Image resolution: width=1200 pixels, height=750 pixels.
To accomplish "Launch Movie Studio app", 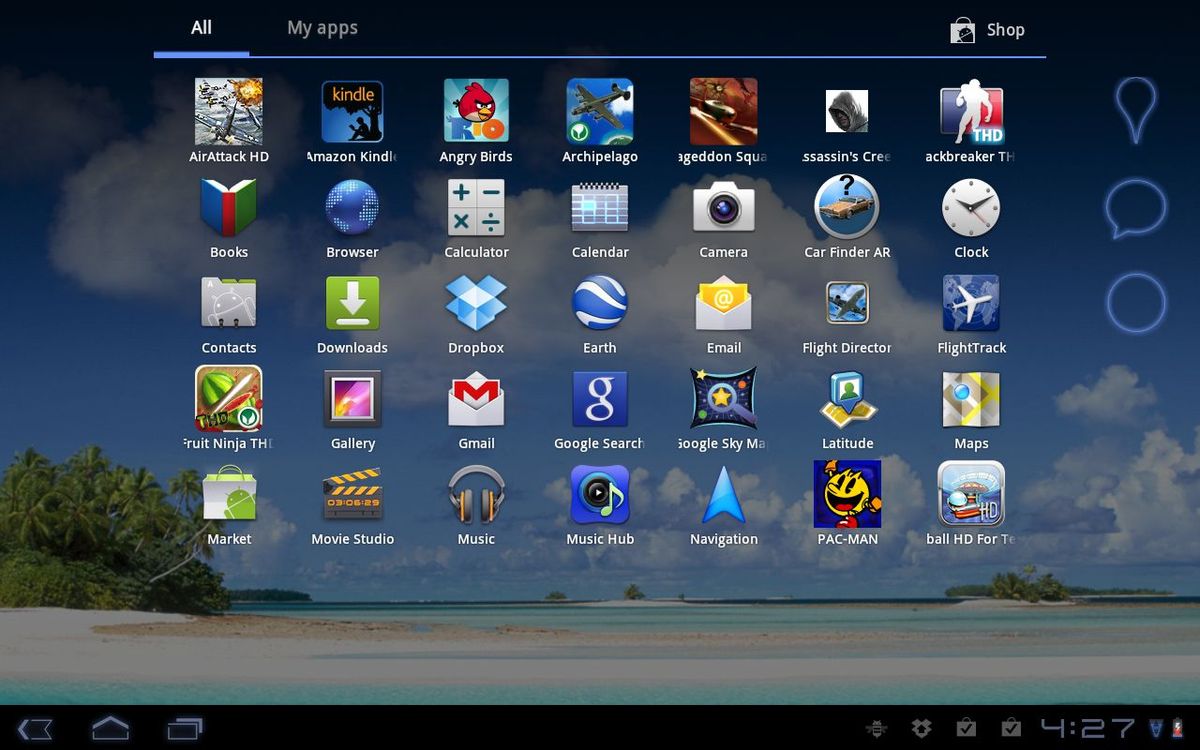I will [x=352, y=494].
